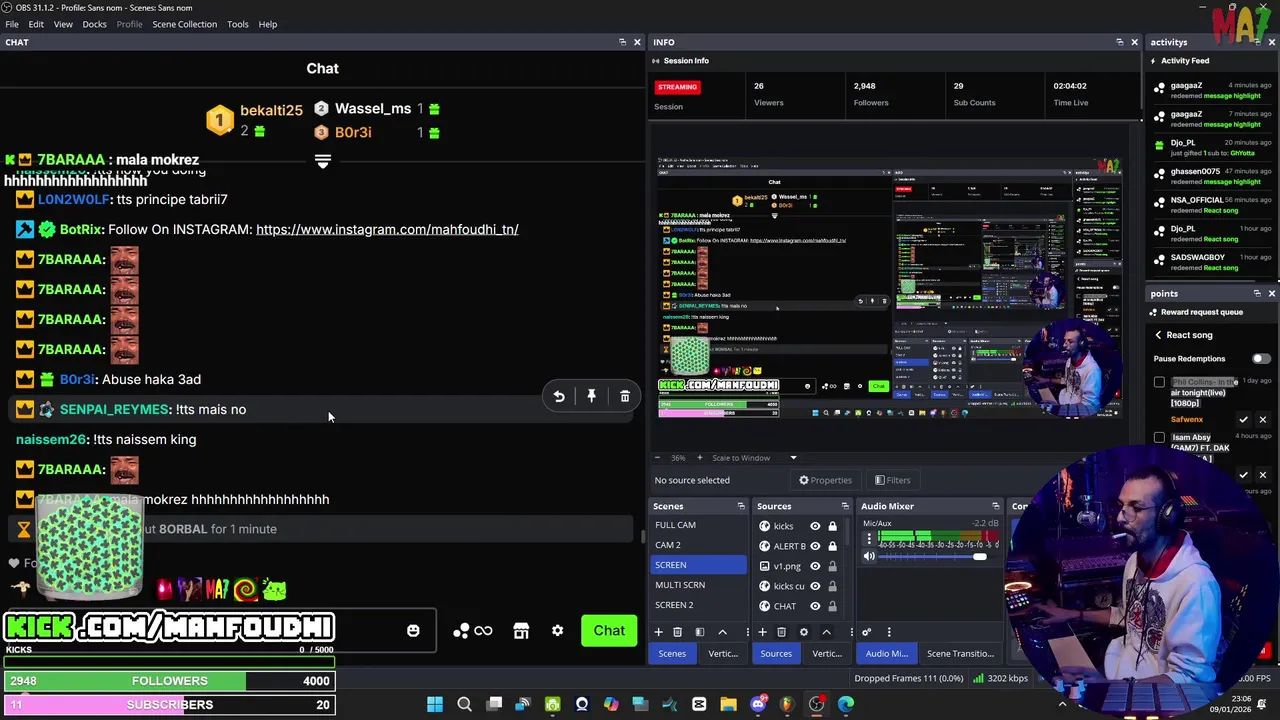
Task: Open FL Studio from taskbar
Action: [787, 704]
